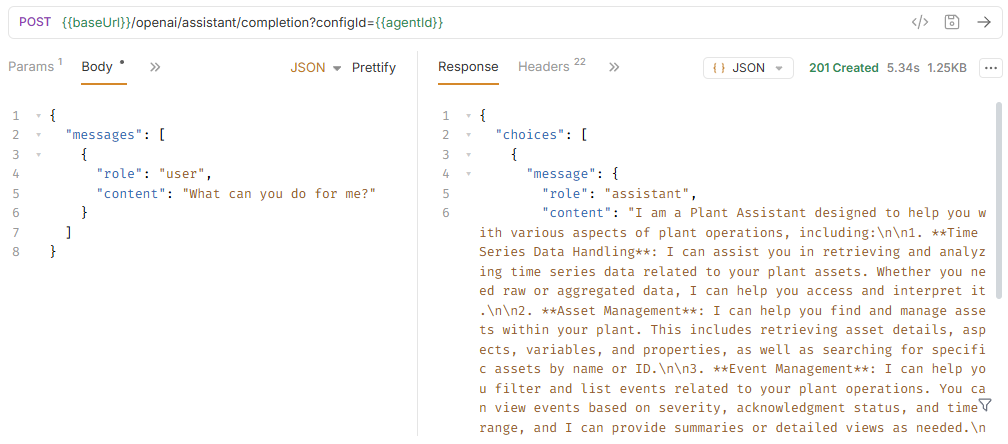Open the code snippet generator icon
This screenshot has height=444, width=1008.
920,22
